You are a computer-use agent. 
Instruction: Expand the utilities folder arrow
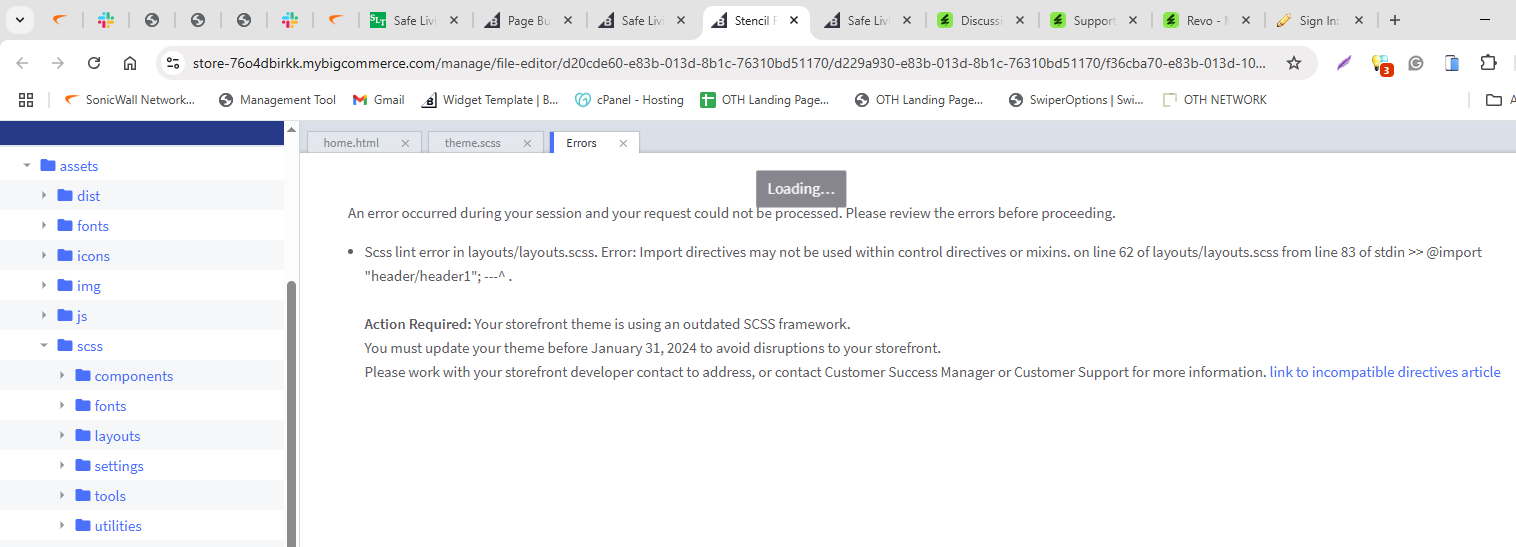tap(62, 526)
